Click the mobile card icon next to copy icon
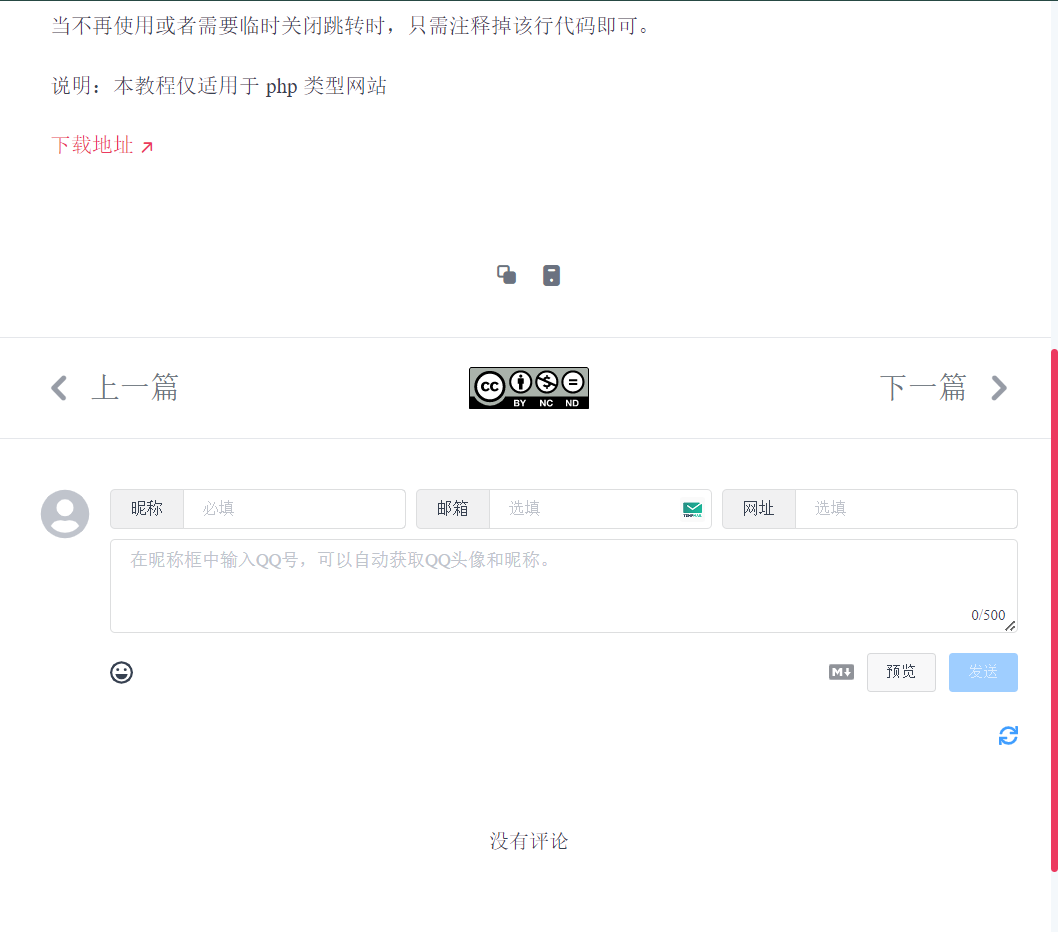Image resolution: width=1058 pixels, height=932 pixels. [551, 274]
